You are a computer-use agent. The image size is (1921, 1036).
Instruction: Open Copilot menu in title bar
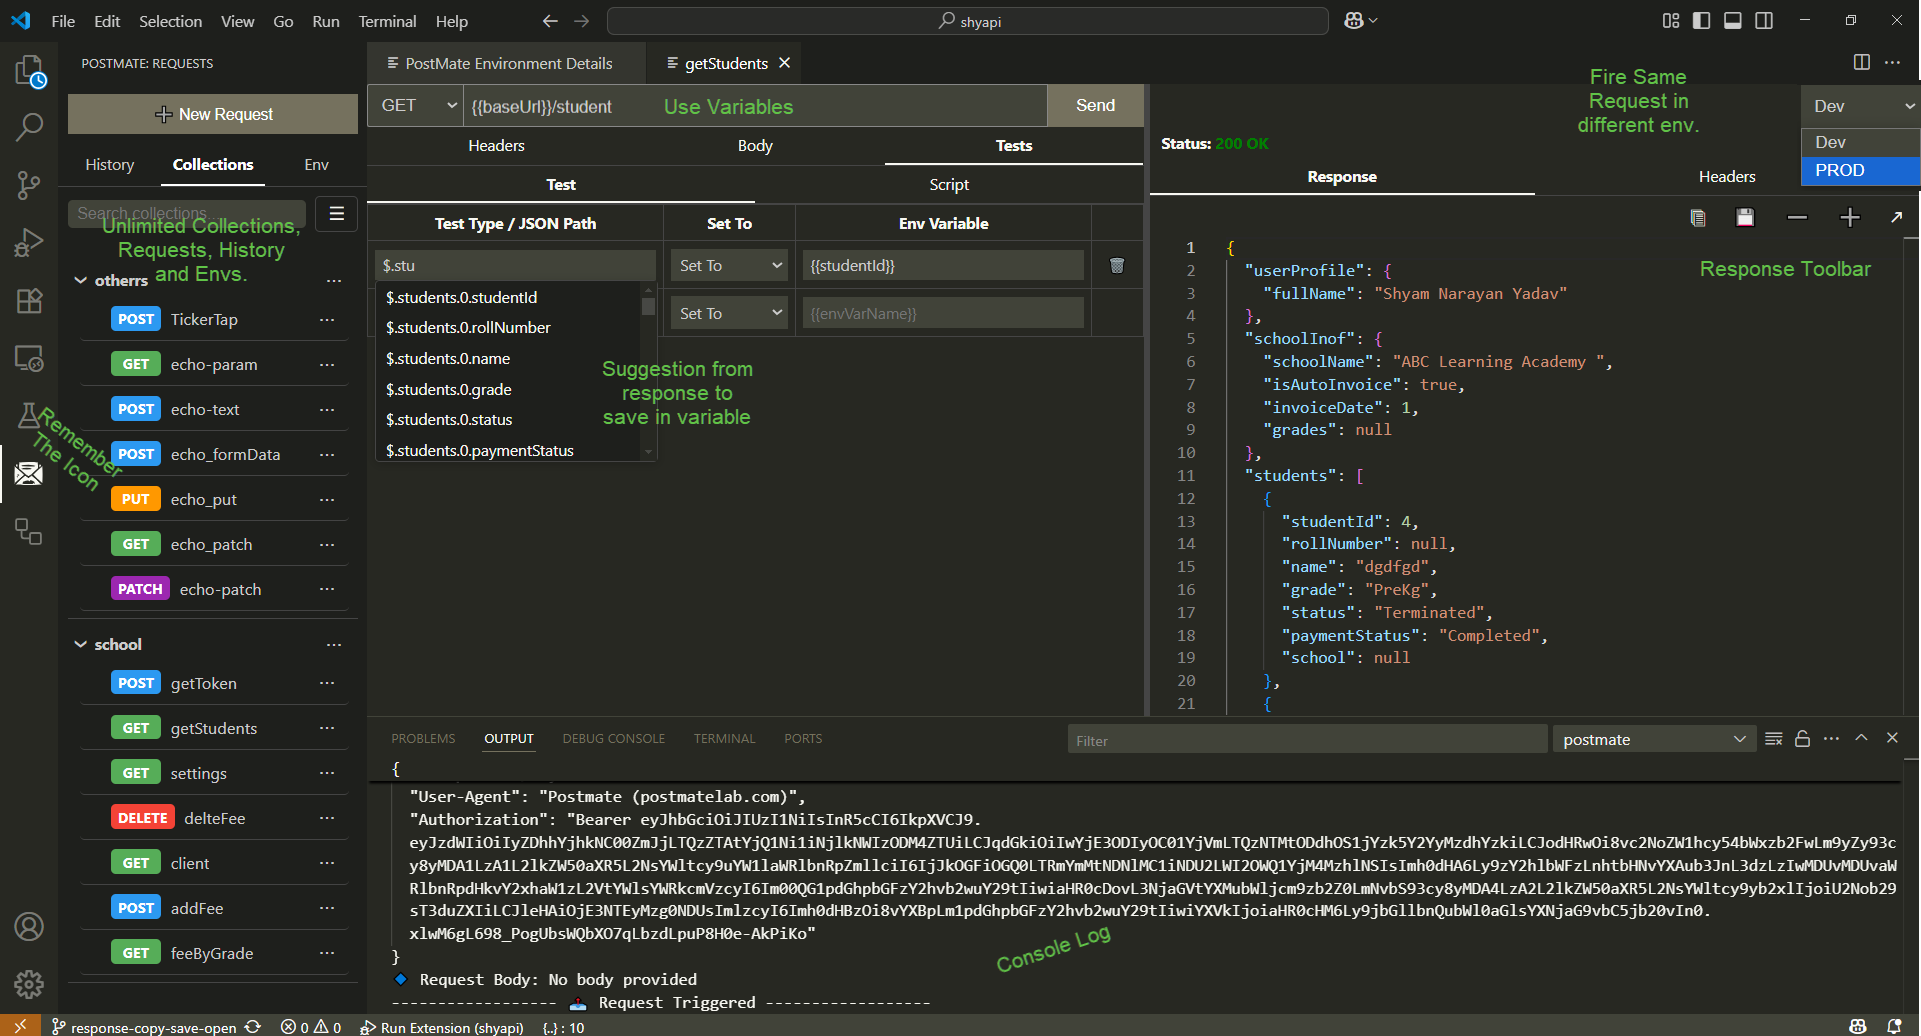pos(1360,21)
